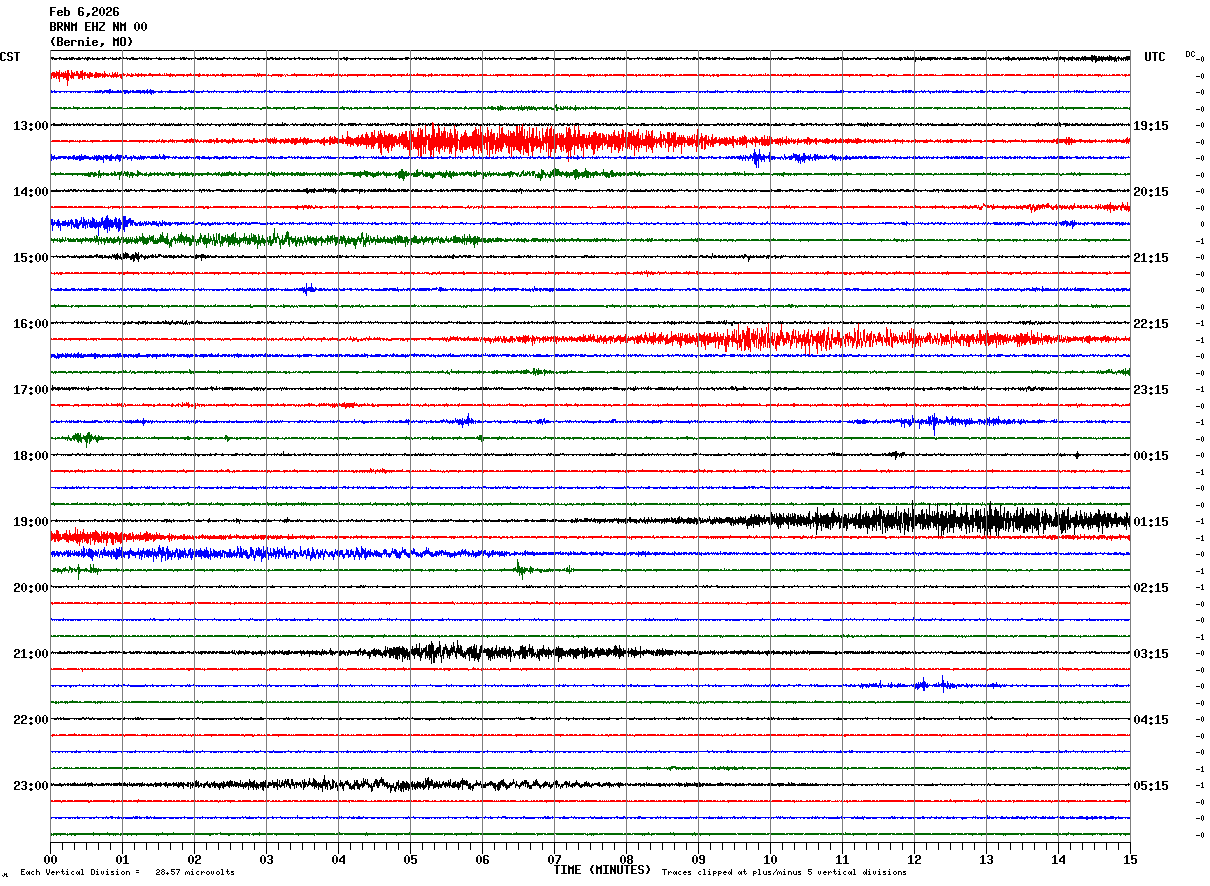Click minute tick label '07' on time axis

pos(555,859)
